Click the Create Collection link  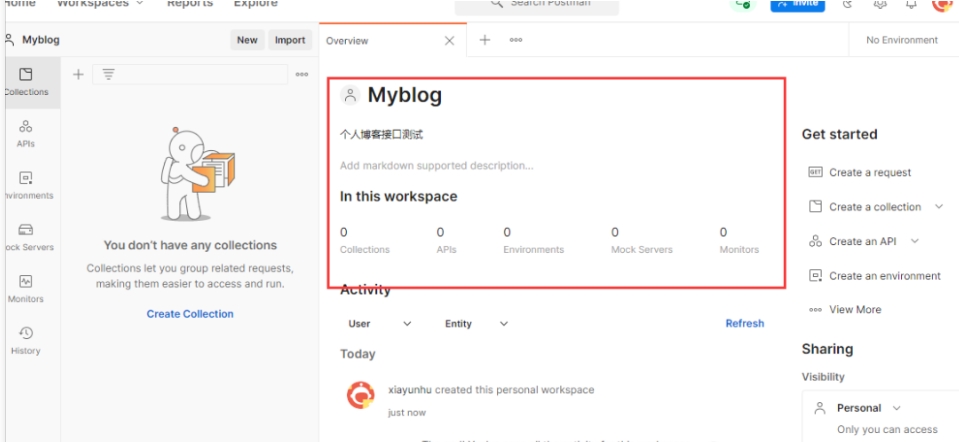pos(190,314)
